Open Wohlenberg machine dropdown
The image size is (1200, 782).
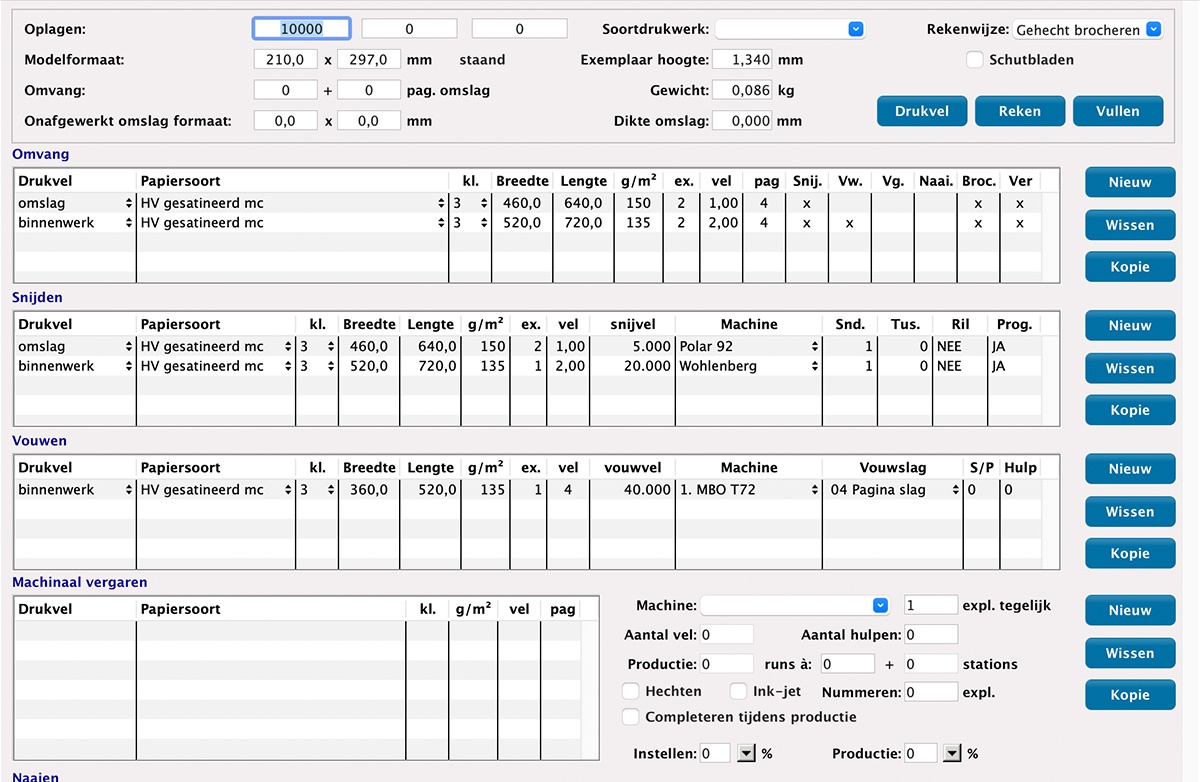click(749, 366)
